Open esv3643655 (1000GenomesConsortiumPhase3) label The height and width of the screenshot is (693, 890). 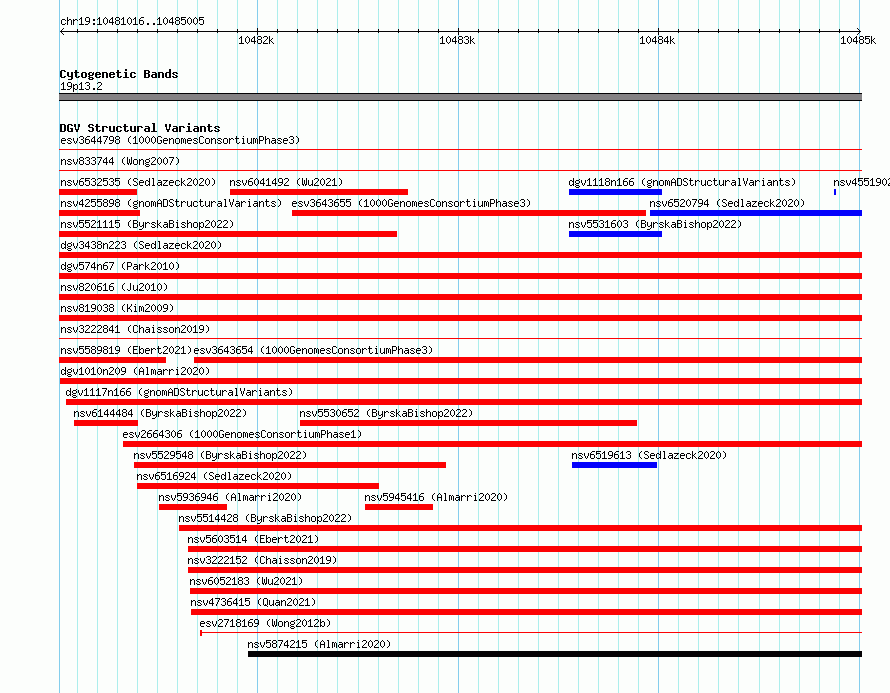[411, 203]
